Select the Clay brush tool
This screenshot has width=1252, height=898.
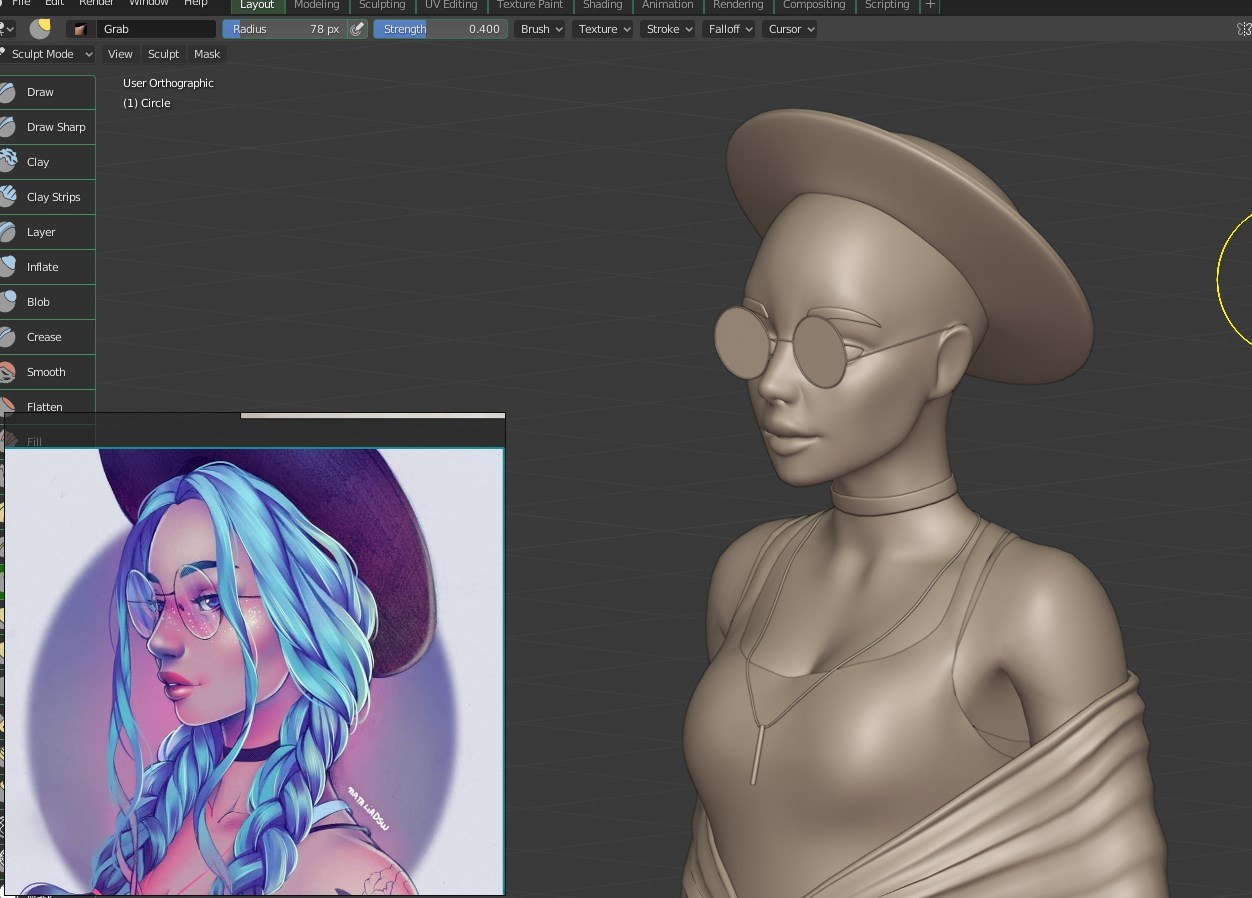pyautogui.click(x=47, y=162)
